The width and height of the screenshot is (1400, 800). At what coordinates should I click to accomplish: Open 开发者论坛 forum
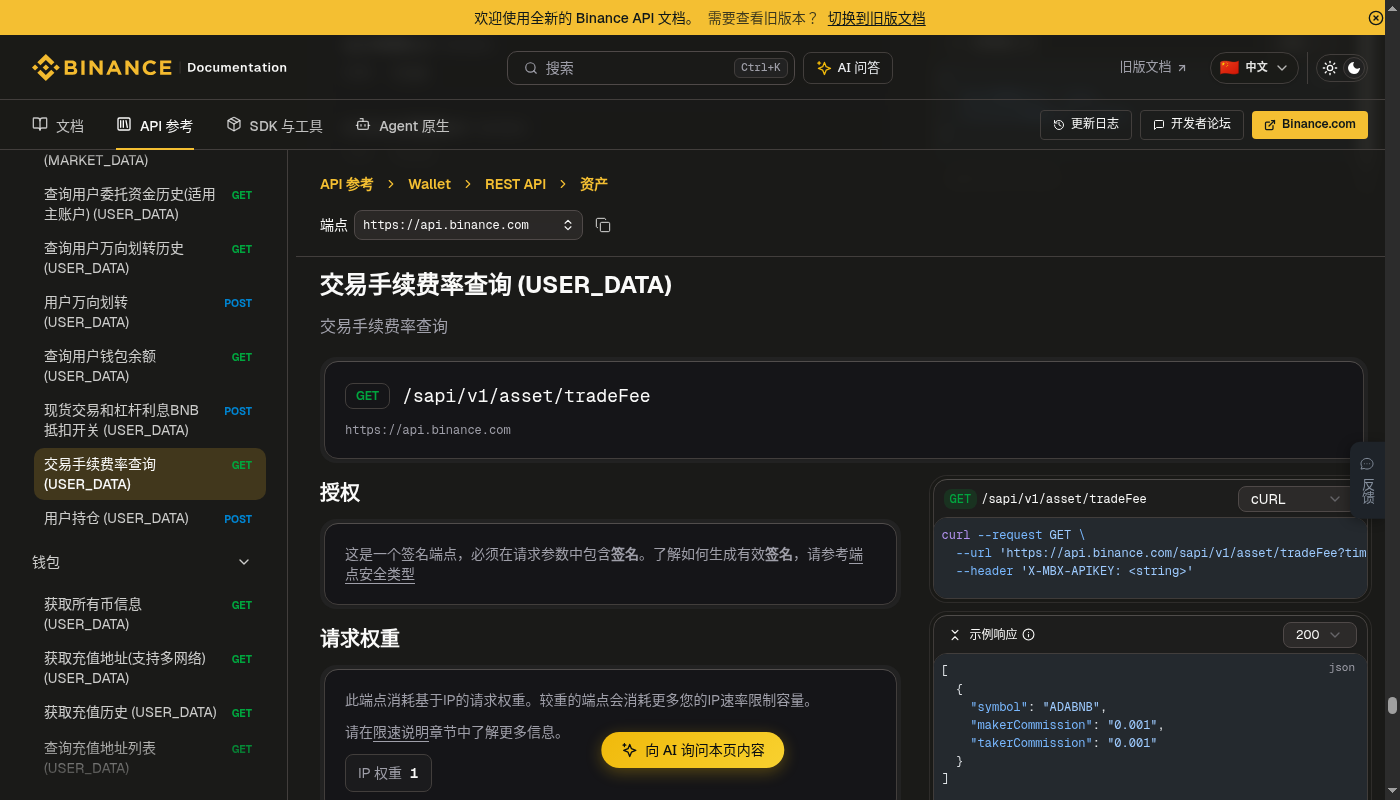pyautogui.click(x=1192, y=124)
